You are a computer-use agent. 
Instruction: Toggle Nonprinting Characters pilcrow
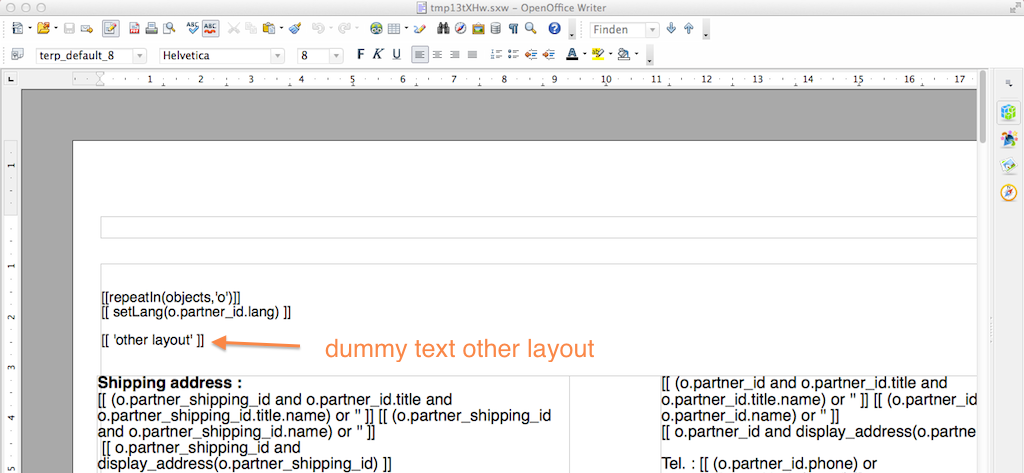pyautogui.click(x=513, y=29)
